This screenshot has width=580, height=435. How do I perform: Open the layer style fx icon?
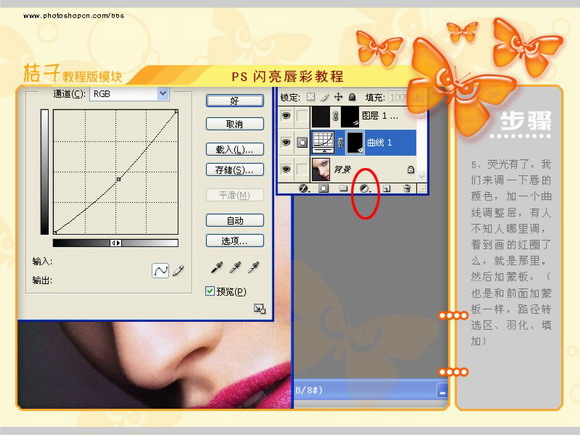coord(304,189)
